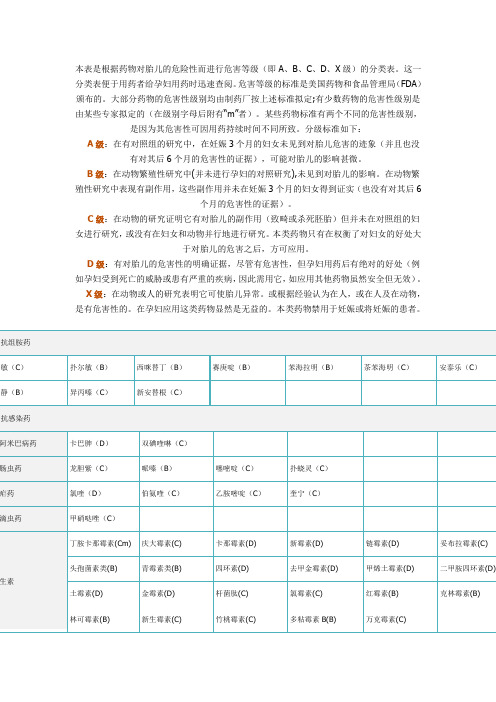Viewport: 496px width, 702px height.
Task: Select the cell '多粘霉素 B(B)'
Action: tap(313, 620)
